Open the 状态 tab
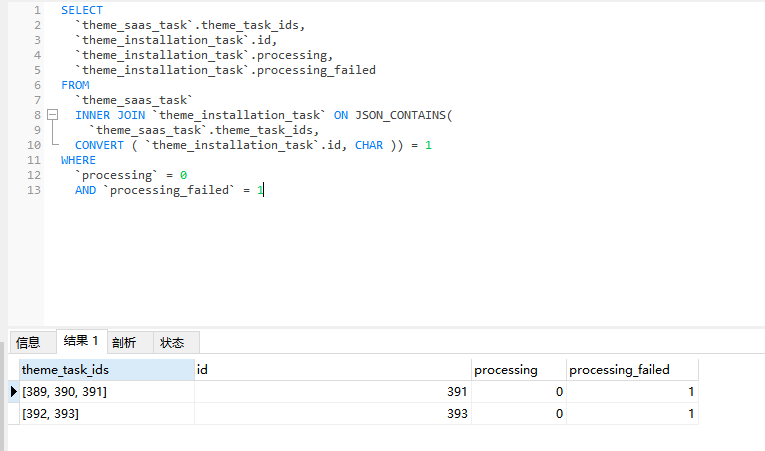 172,342
